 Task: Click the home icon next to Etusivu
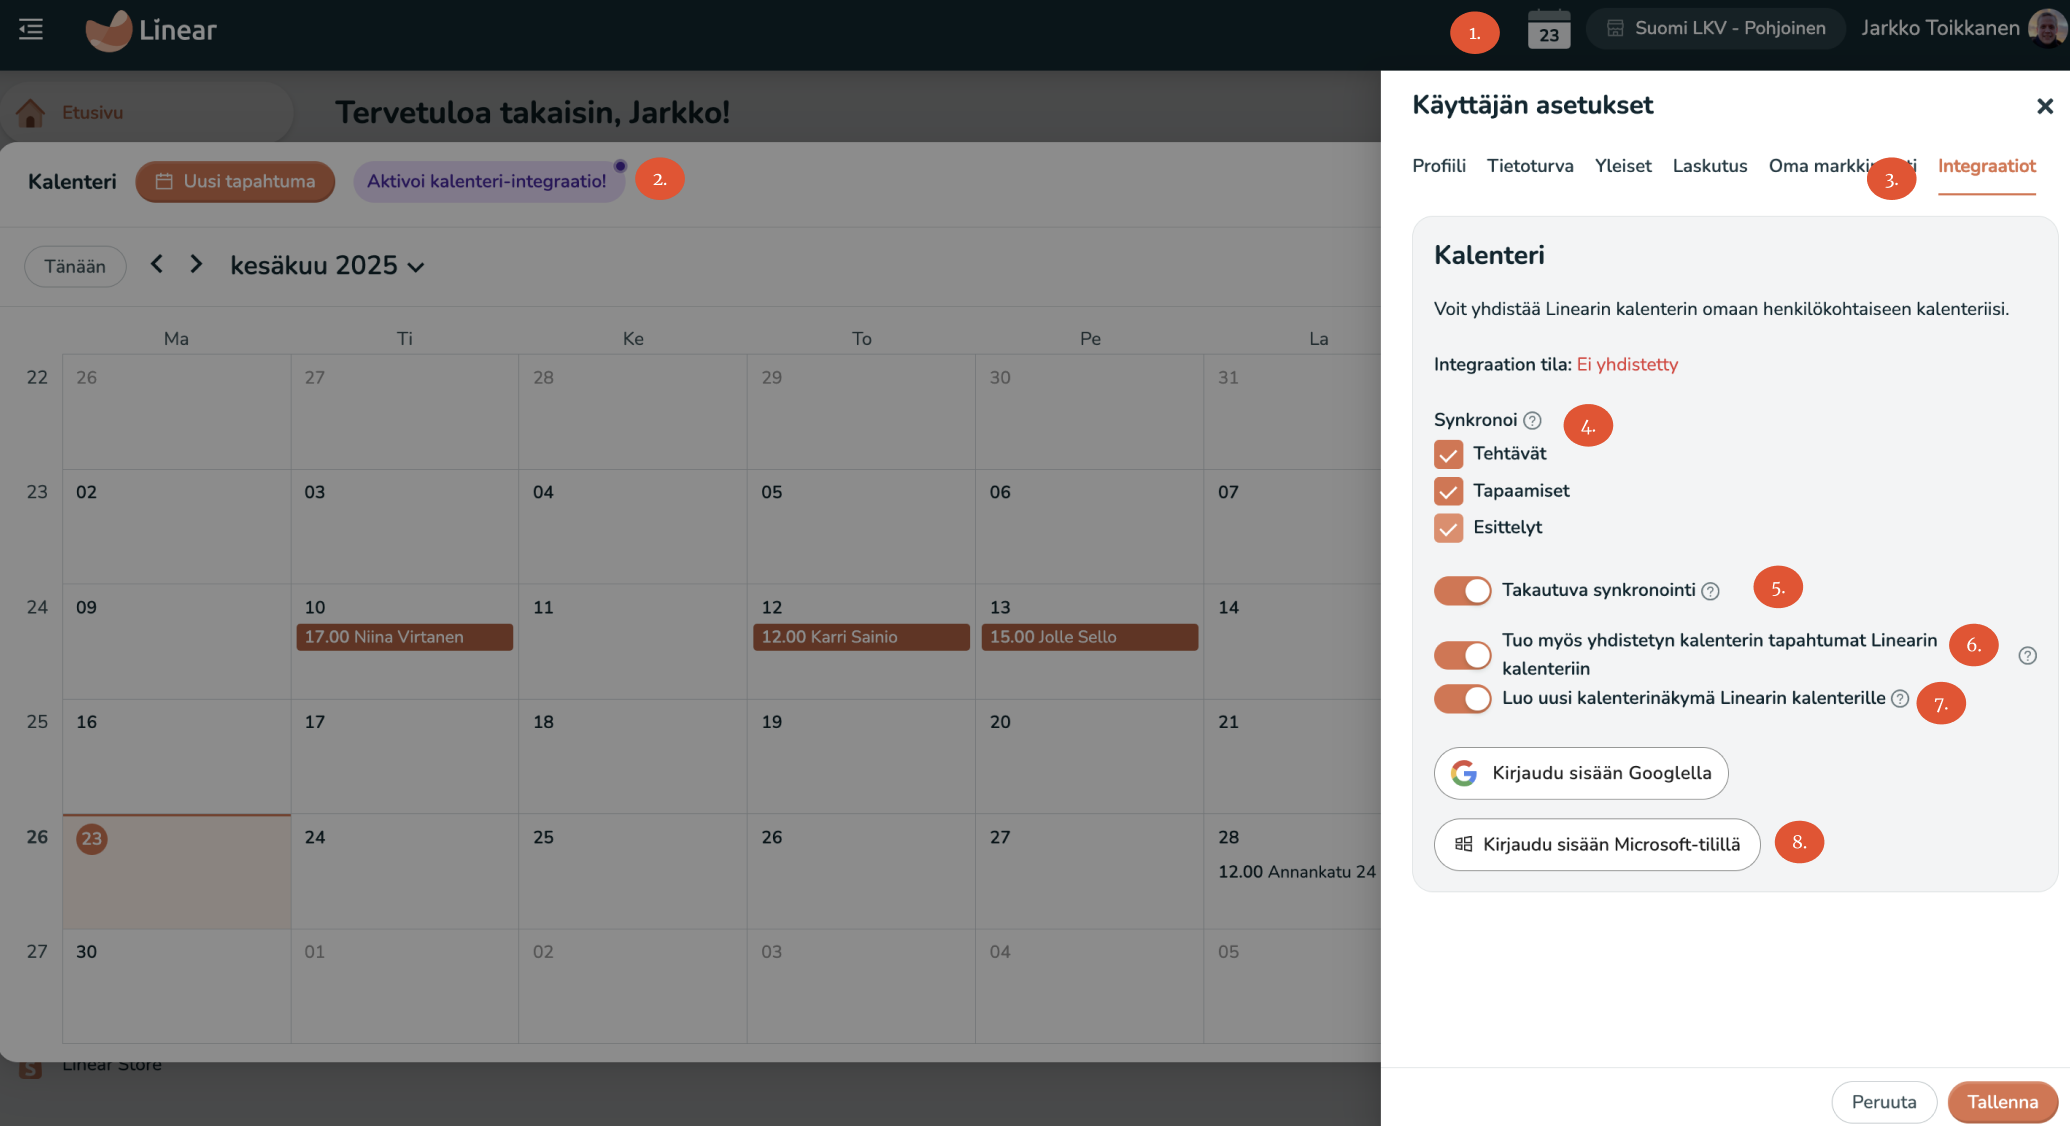tap(31, 112)
